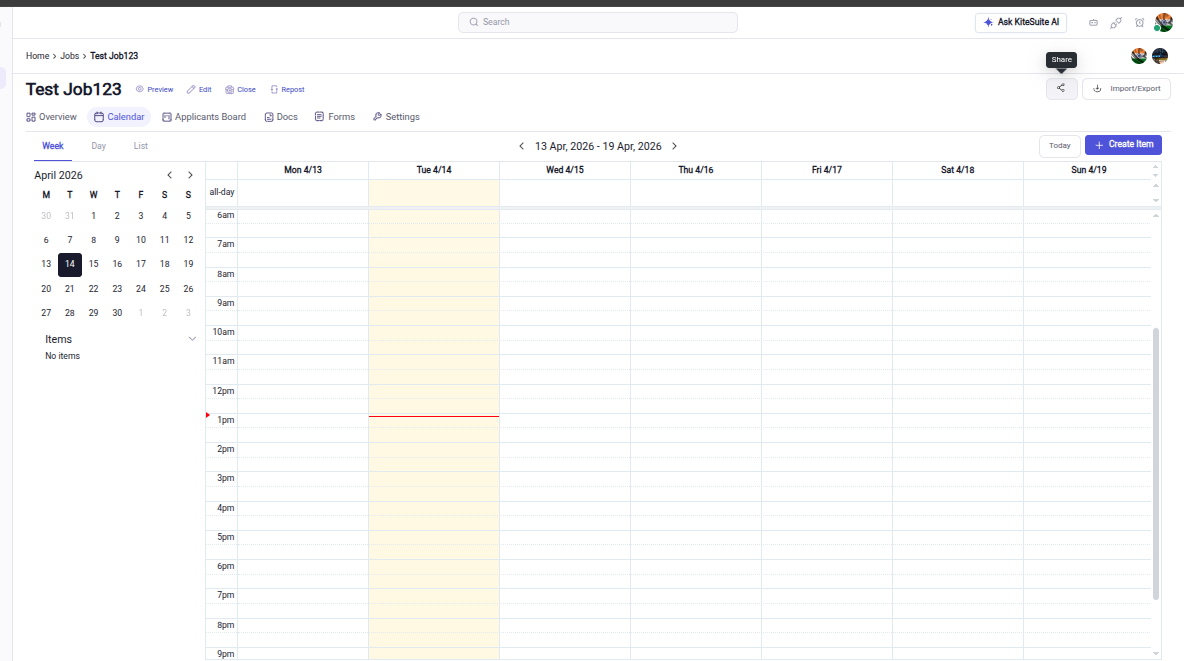This screenshot has height=661, width=1184.
Task: Open the alarm/reminder icon in header
Action: pos(1139,23)
